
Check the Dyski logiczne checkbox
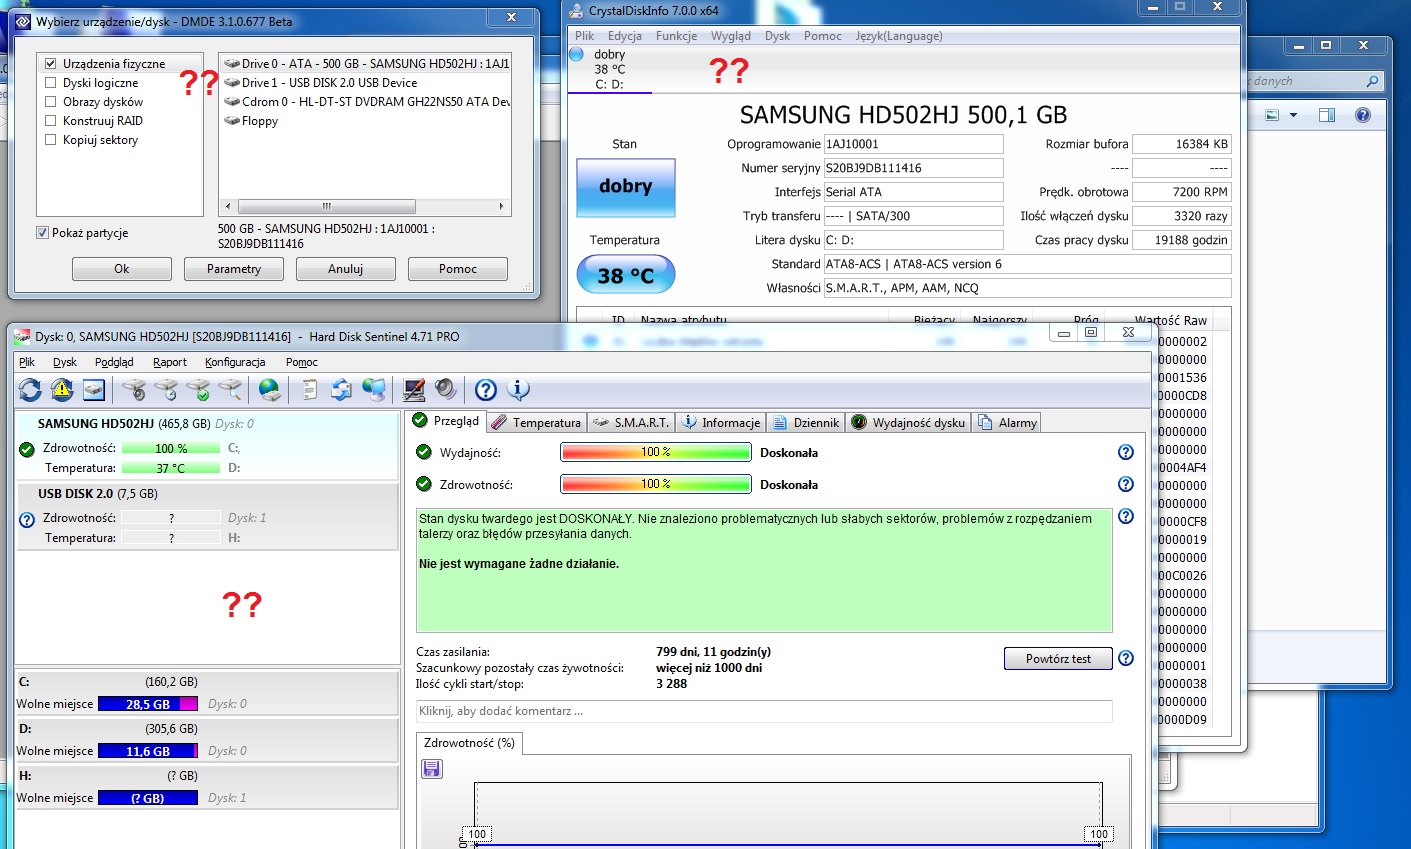[x=51, y=82]
